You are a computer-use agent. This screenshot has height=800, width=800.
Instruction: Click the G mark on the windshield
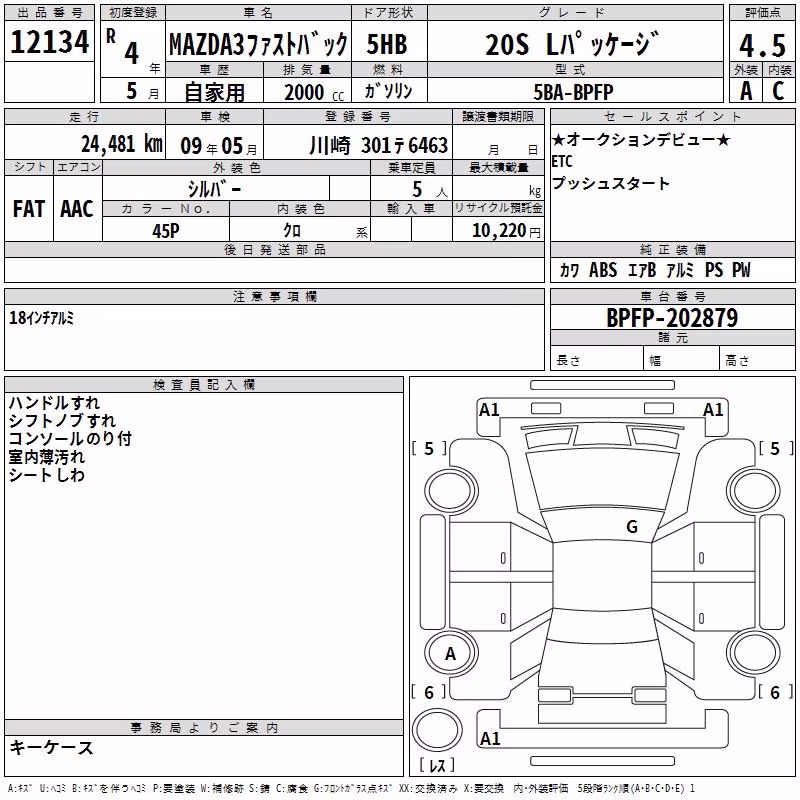[632, 527]
